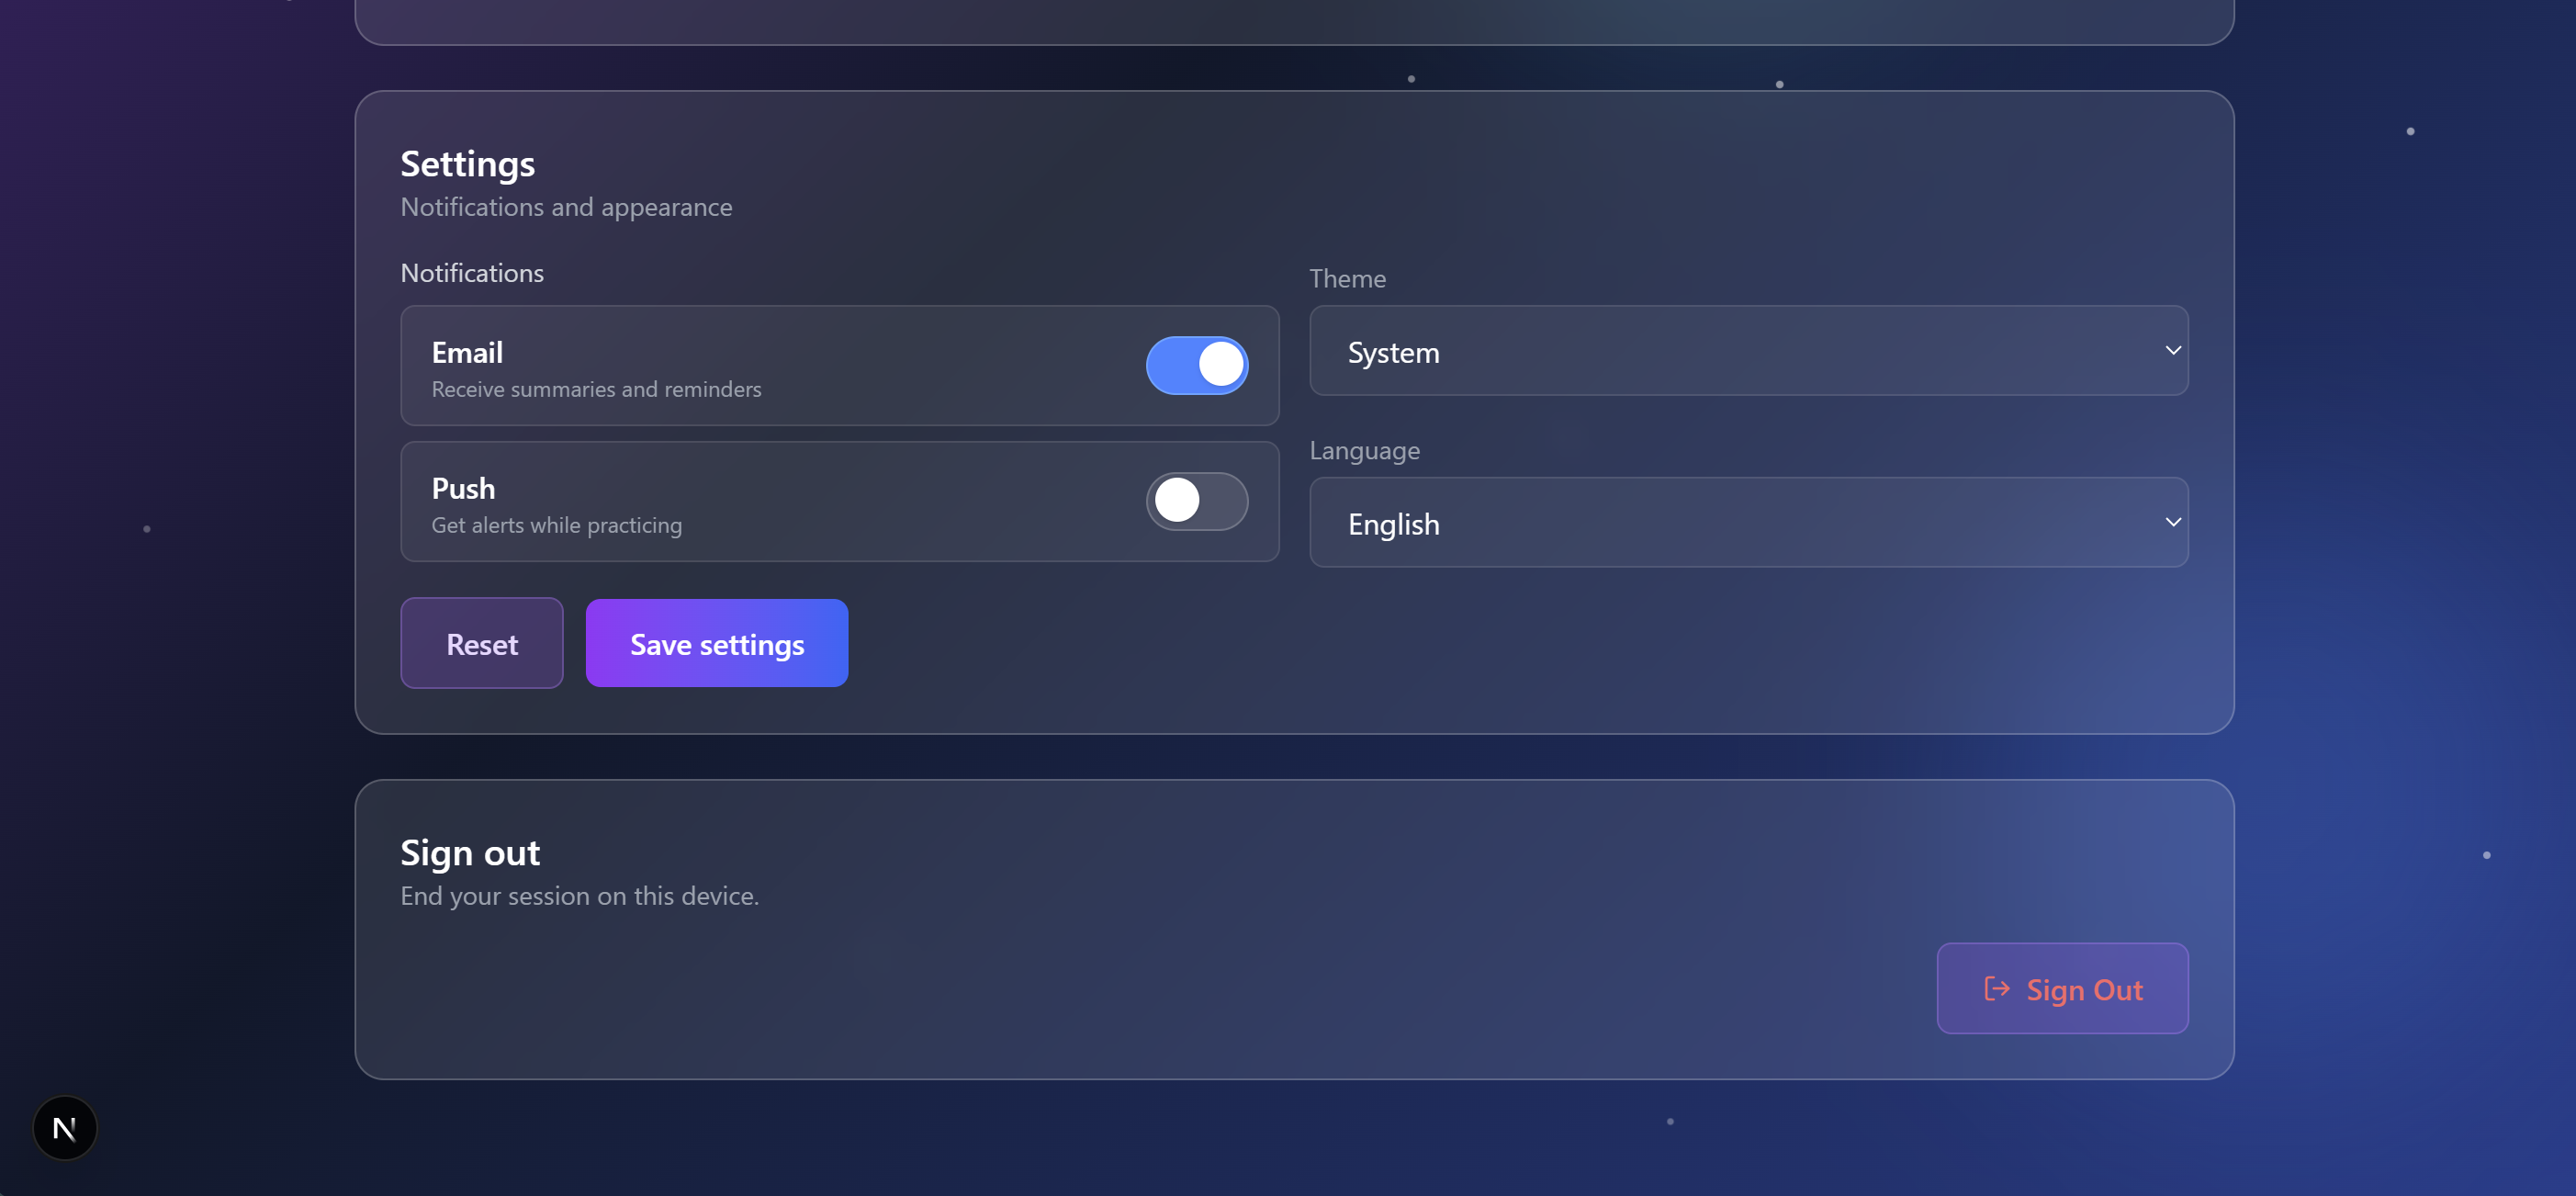This screenshot has height=1196, width=2576.
Task: Click the Email notification title
Action: click(467, 352)
